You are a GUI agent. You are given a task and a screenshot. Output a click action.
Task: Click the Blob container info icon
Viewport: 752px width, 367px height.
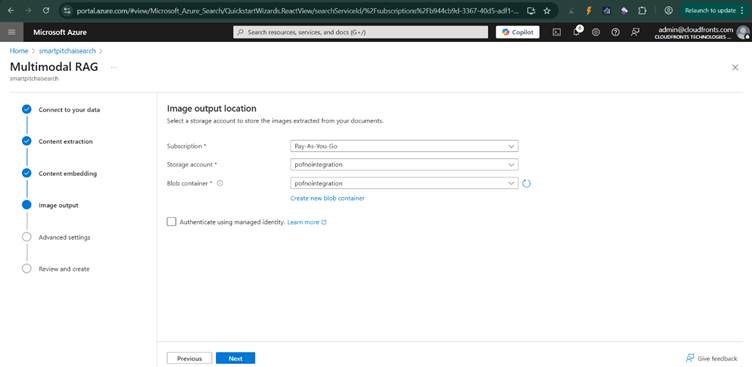220,183
